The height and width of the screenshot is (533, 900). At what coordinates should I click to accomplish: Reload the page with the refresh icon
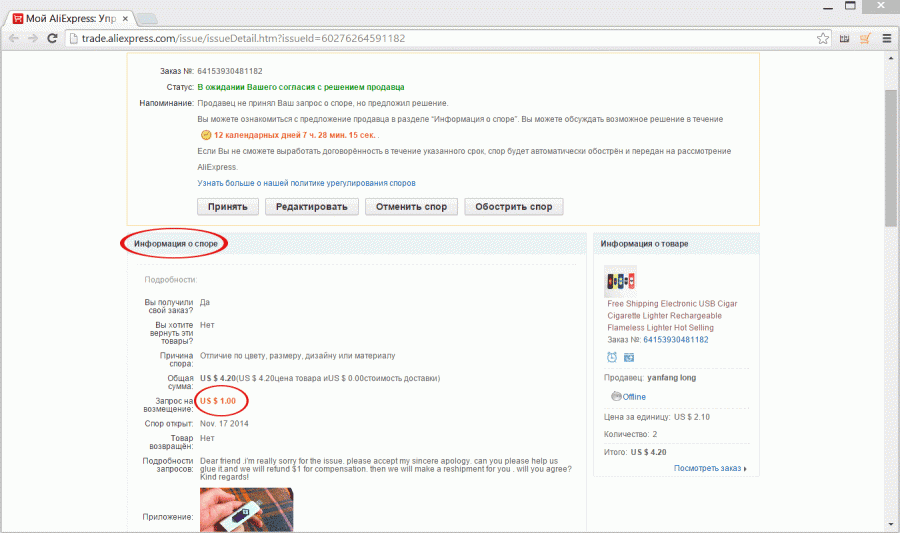tap(52, 38)
